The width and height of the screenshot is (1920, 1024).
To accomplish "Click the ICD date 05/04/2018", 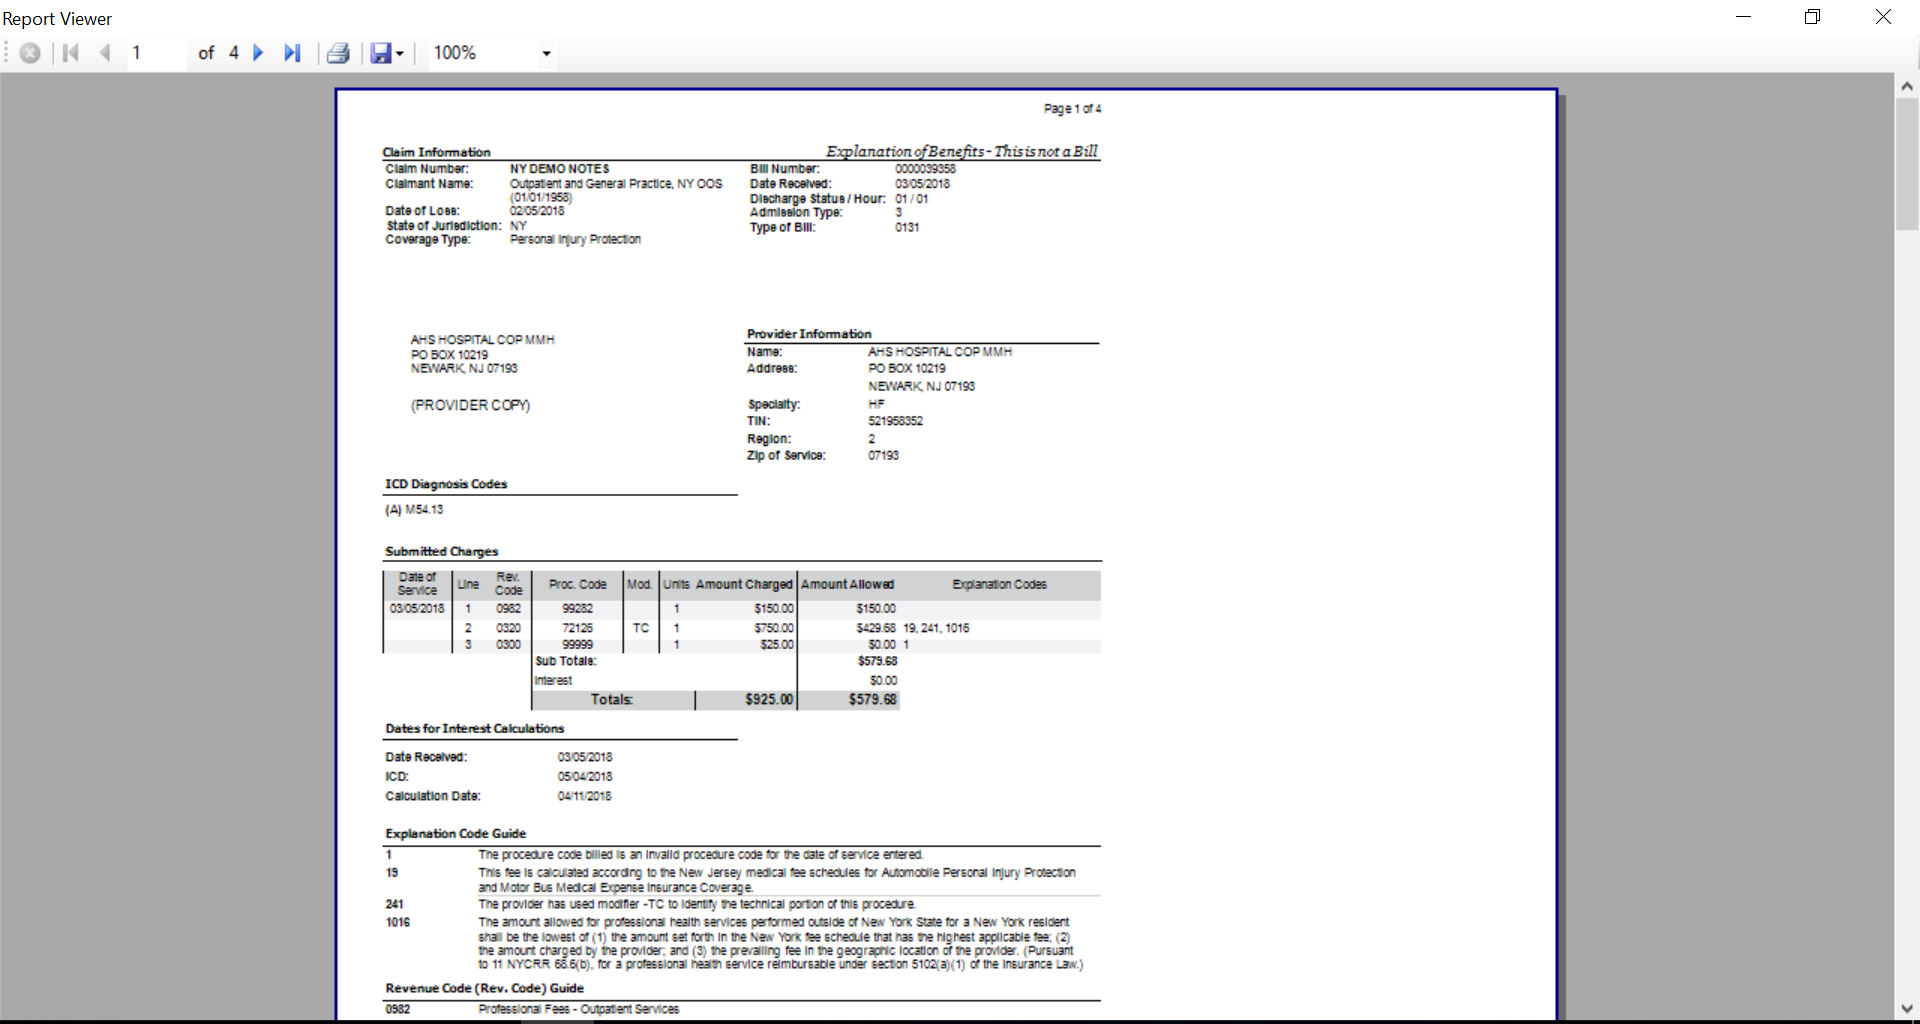I will (584, 777).
